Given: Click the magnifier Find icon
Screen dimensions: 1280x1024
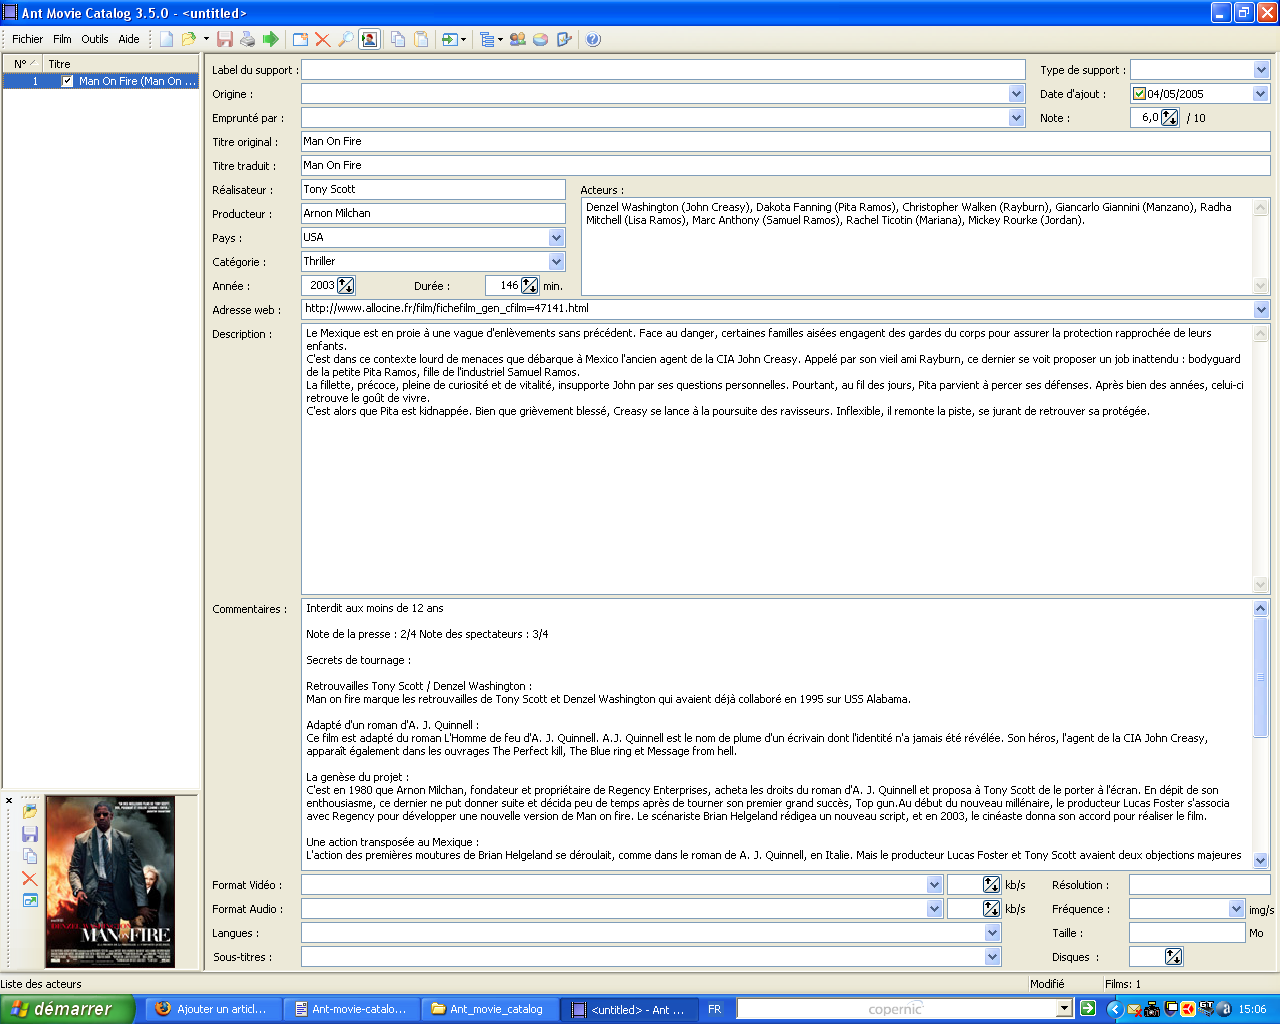Looking at the screenshot, I should [x=345, y=39].
